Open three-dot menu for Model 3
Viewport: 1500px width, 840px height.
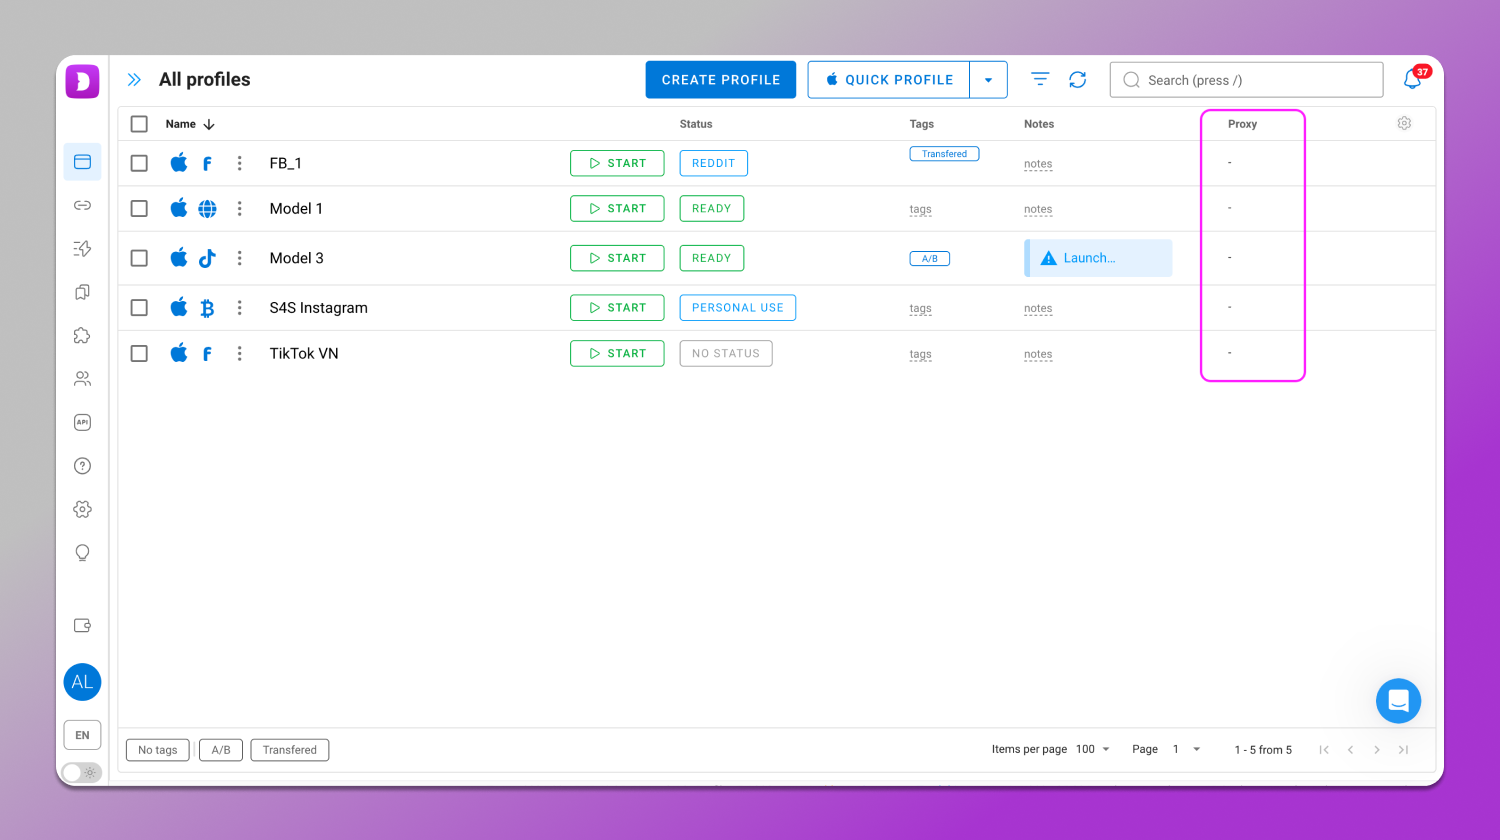tap(240, 258)
